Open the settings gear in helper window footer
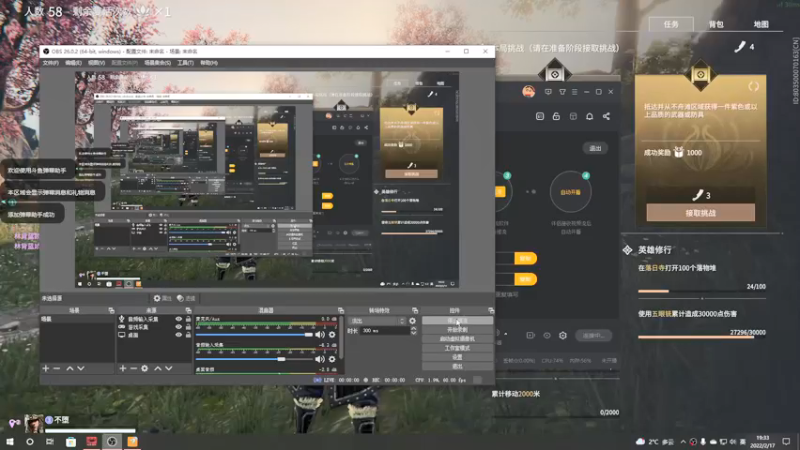 click(x=563, y=335)
